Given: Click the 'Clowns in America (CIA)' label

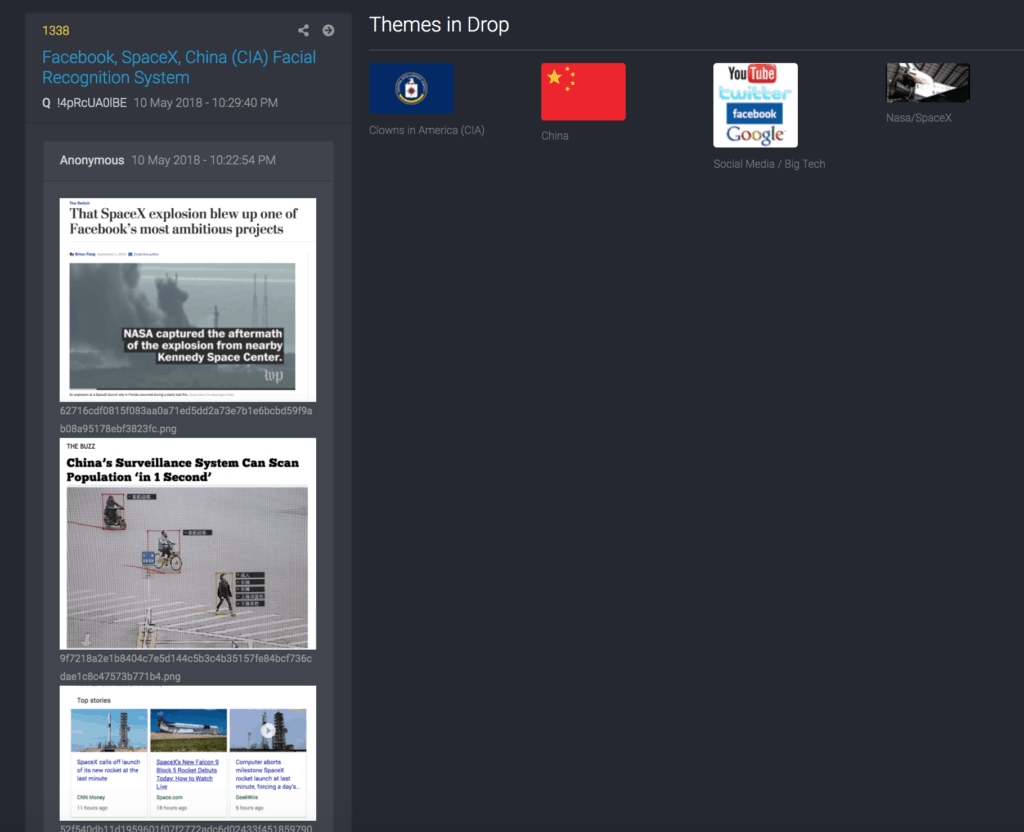Looking at the screenshot, I should [x=427, y=130].
